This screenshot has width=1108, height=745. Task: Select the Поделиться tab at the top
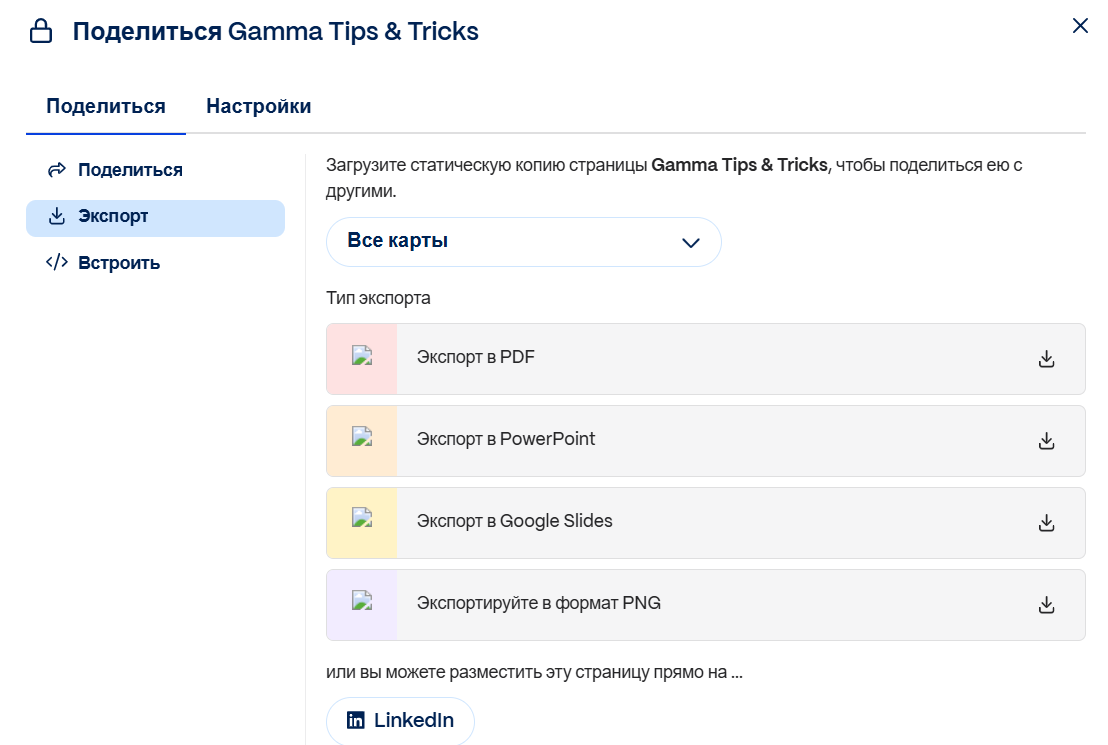[x=104, y=105]
